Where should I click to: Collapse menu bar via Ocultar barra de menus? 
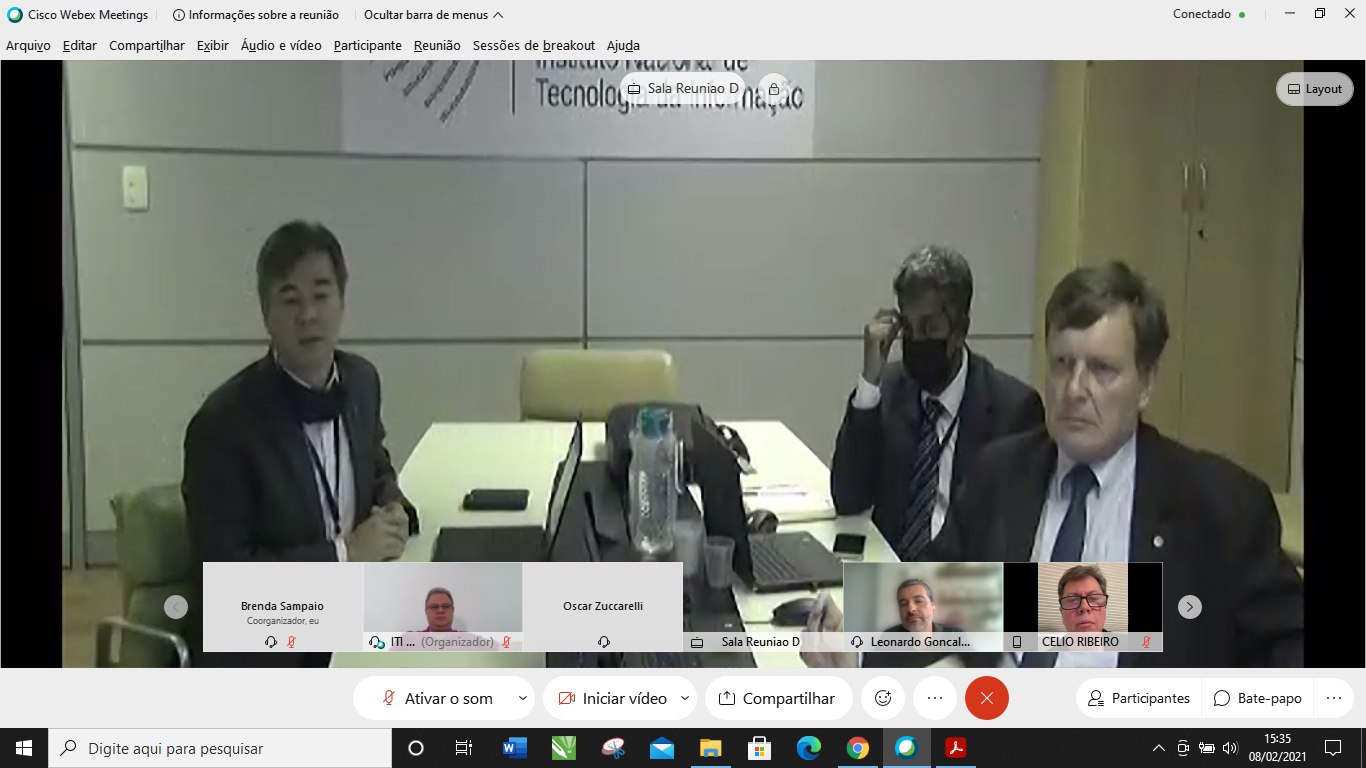[433, 15]
